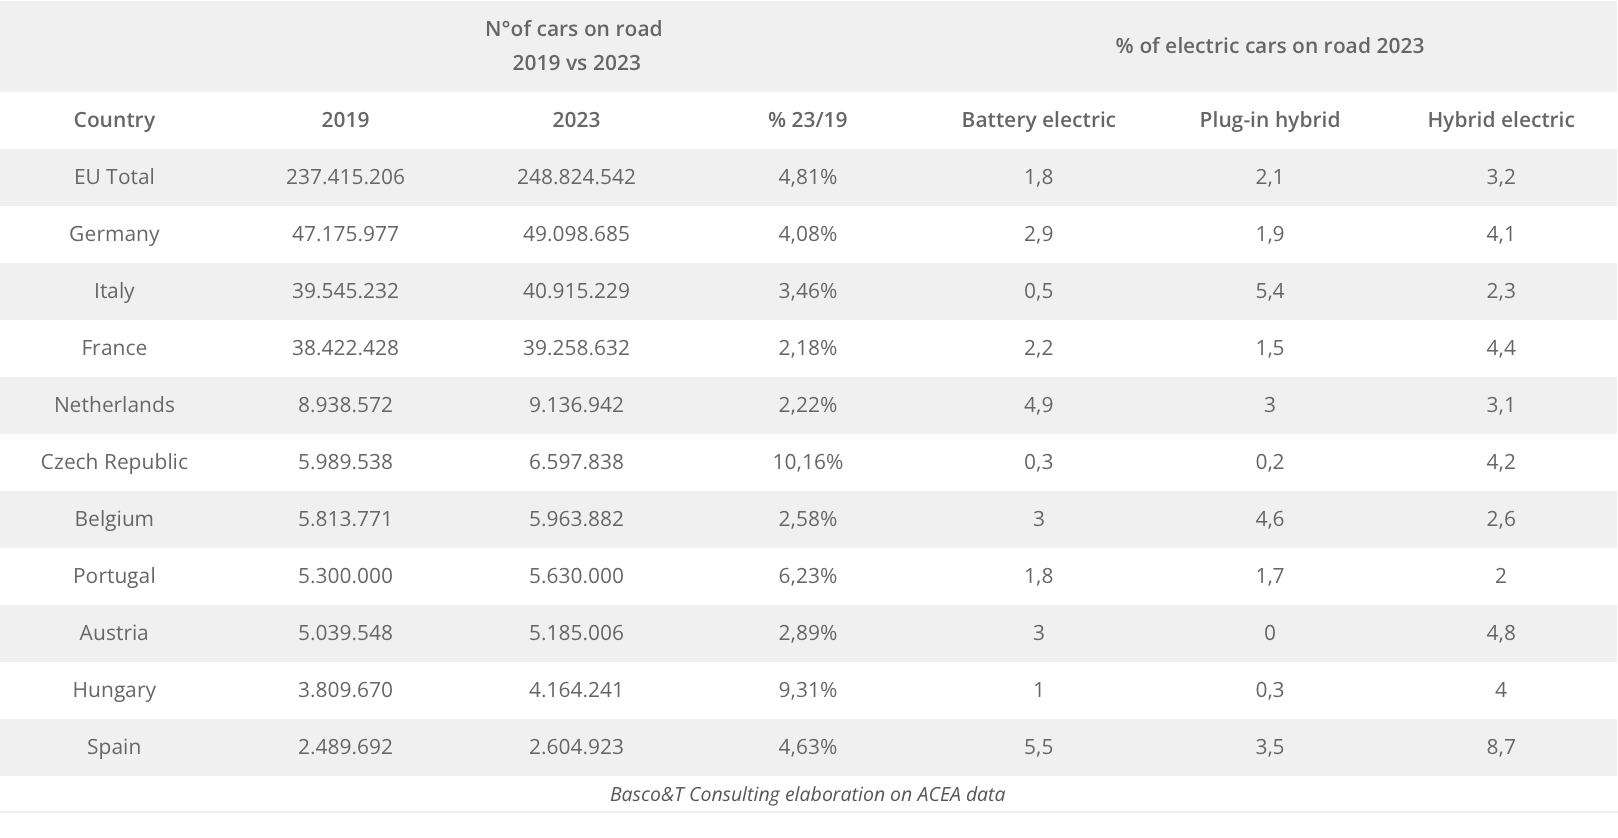Click the Hybrid electric column header

click(1500, 120)
